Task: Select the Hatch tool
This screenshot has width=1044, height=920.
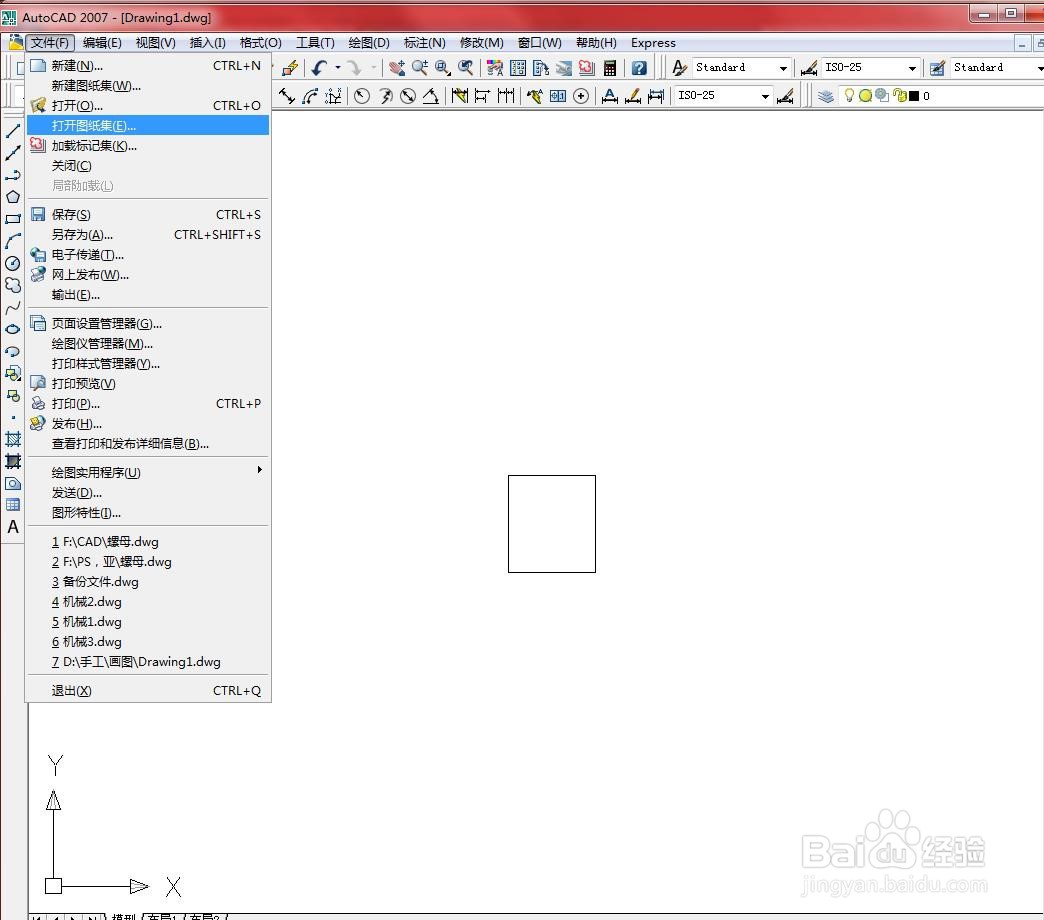Action: tap(13, 439)
